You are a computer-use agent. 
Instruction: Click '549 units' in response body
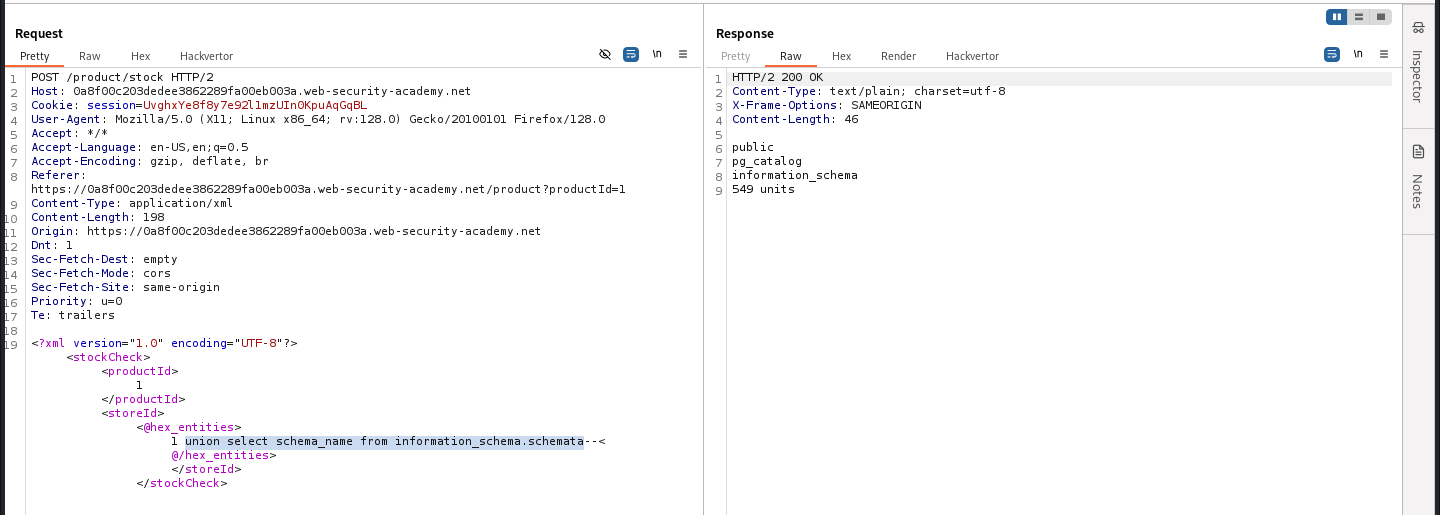point(763,189)
